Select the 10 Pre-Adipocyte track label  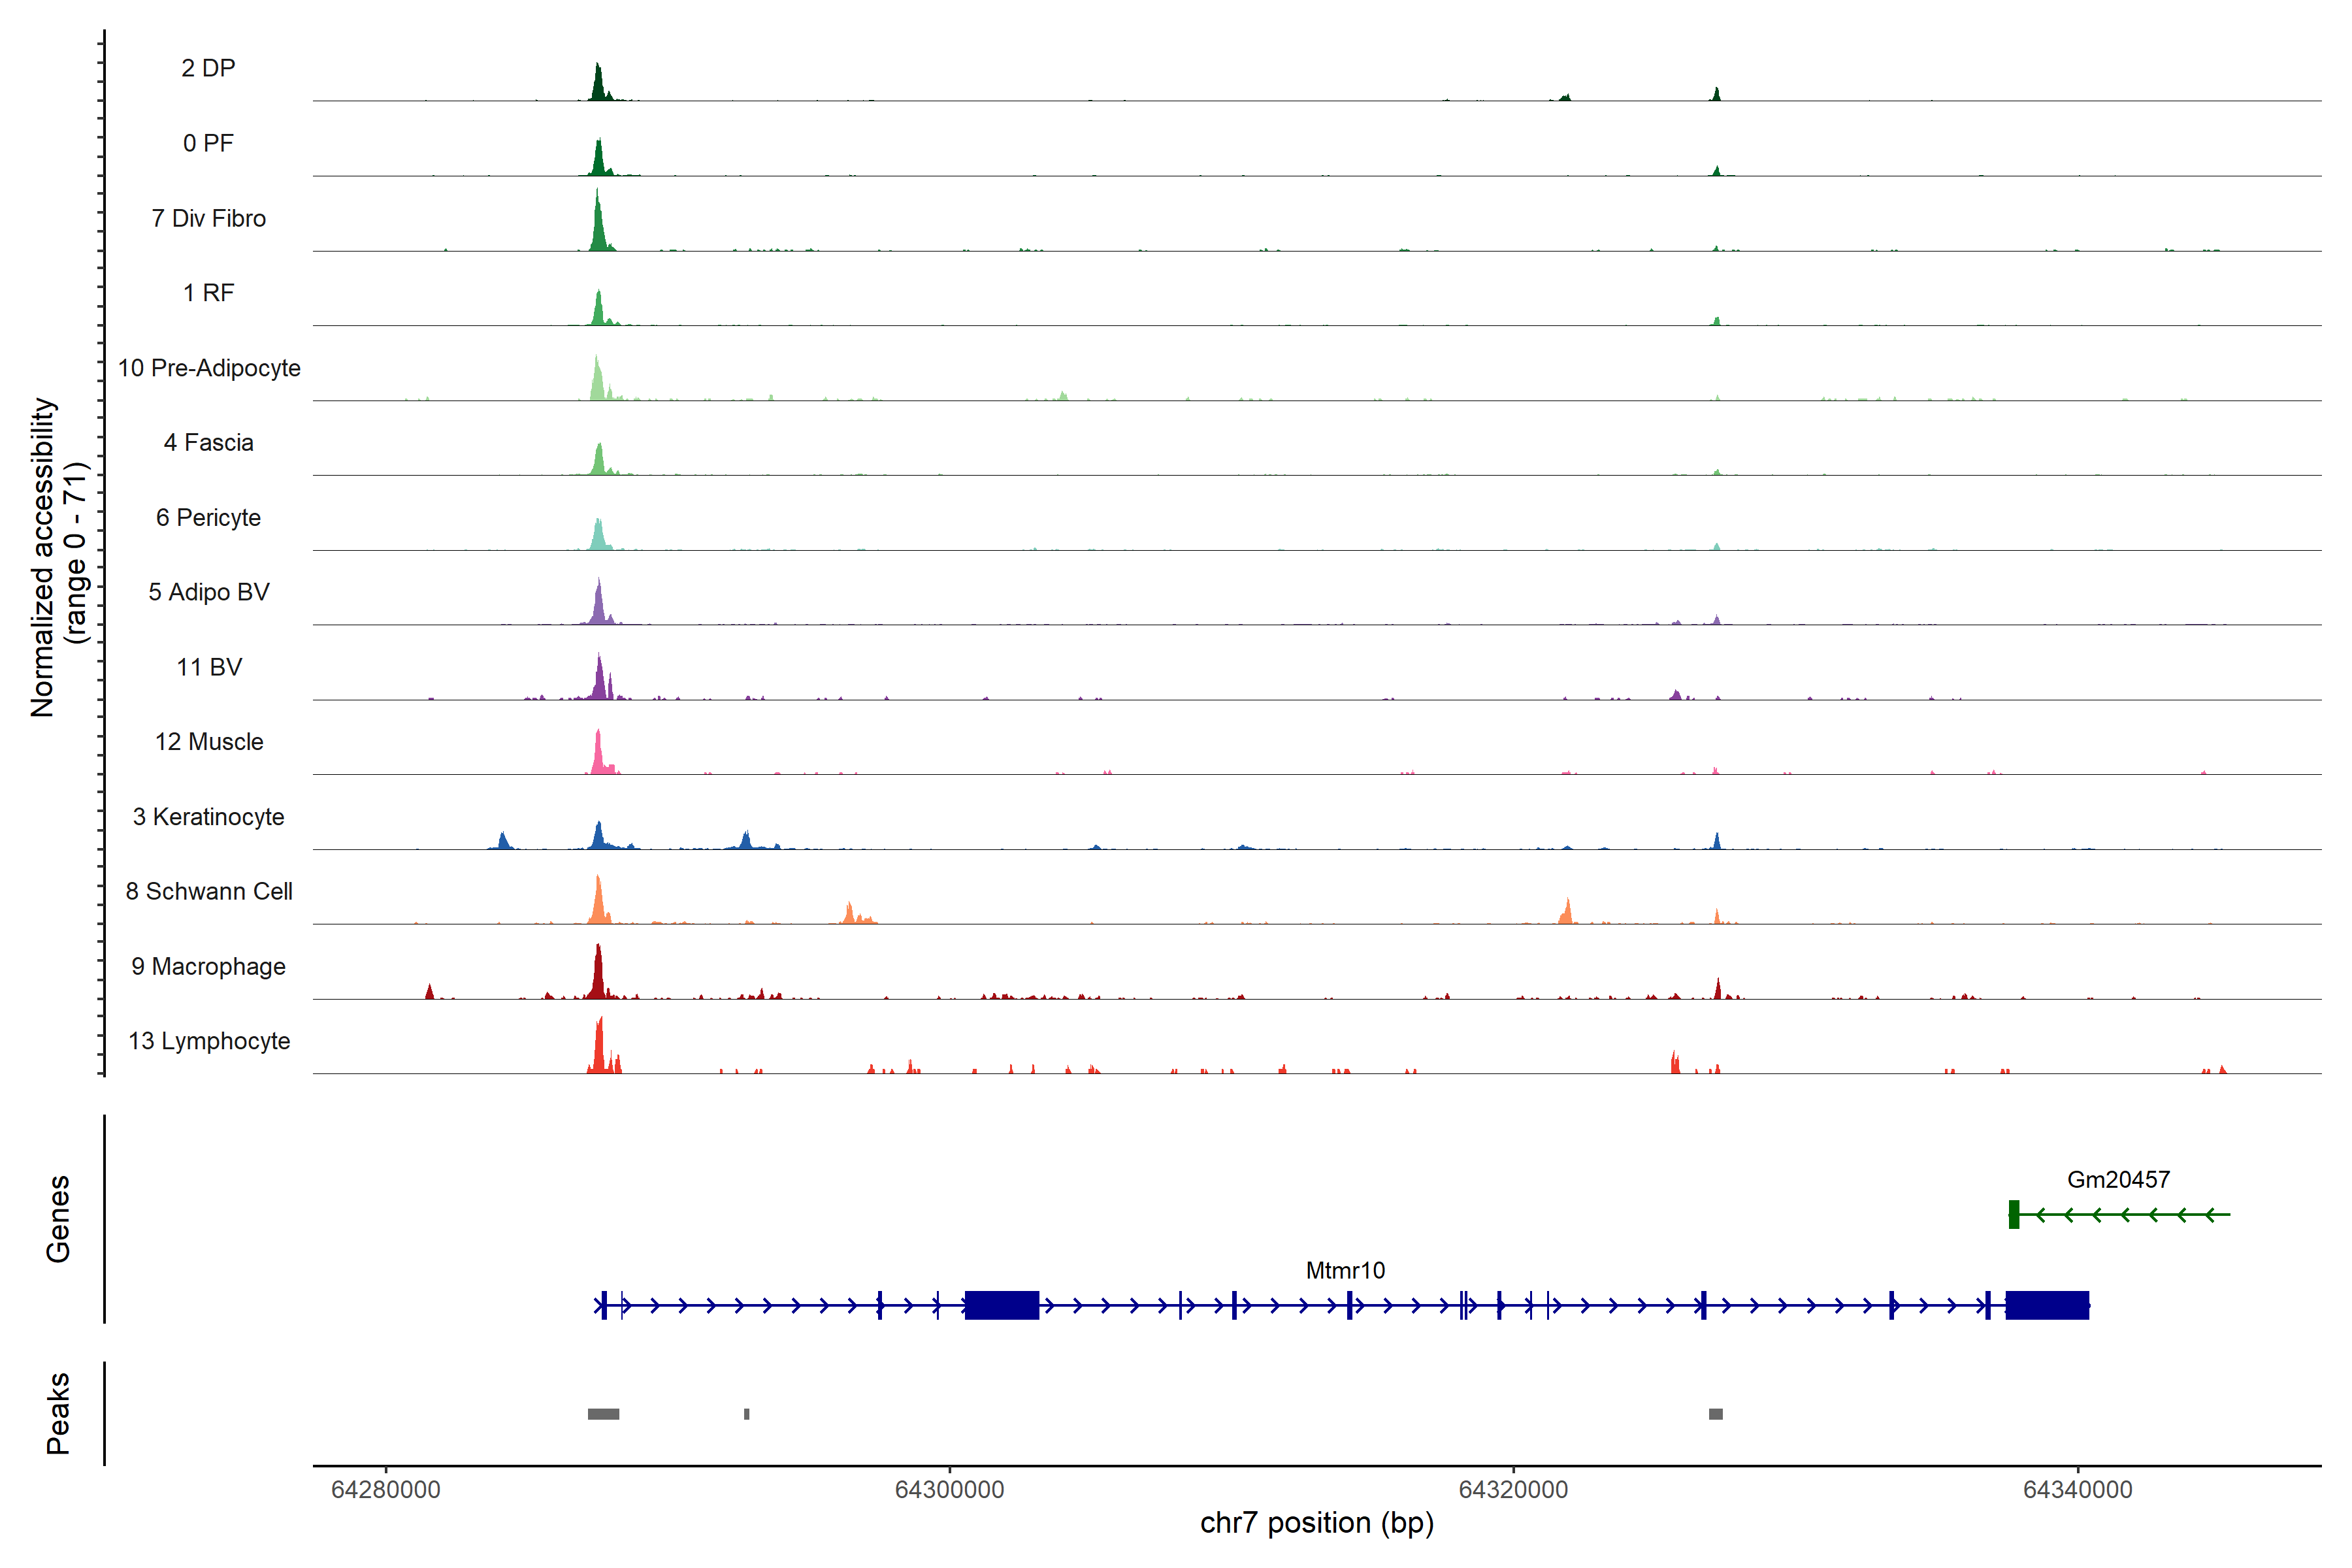[209, 368]
